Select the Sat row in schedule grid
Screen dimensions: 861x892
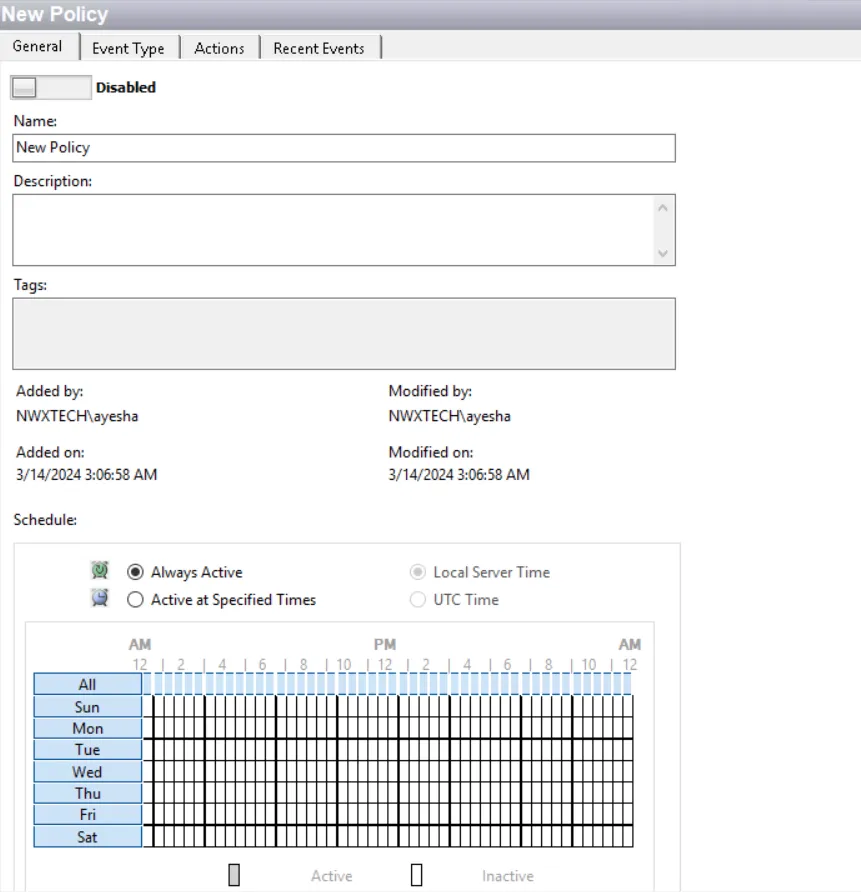88,837
